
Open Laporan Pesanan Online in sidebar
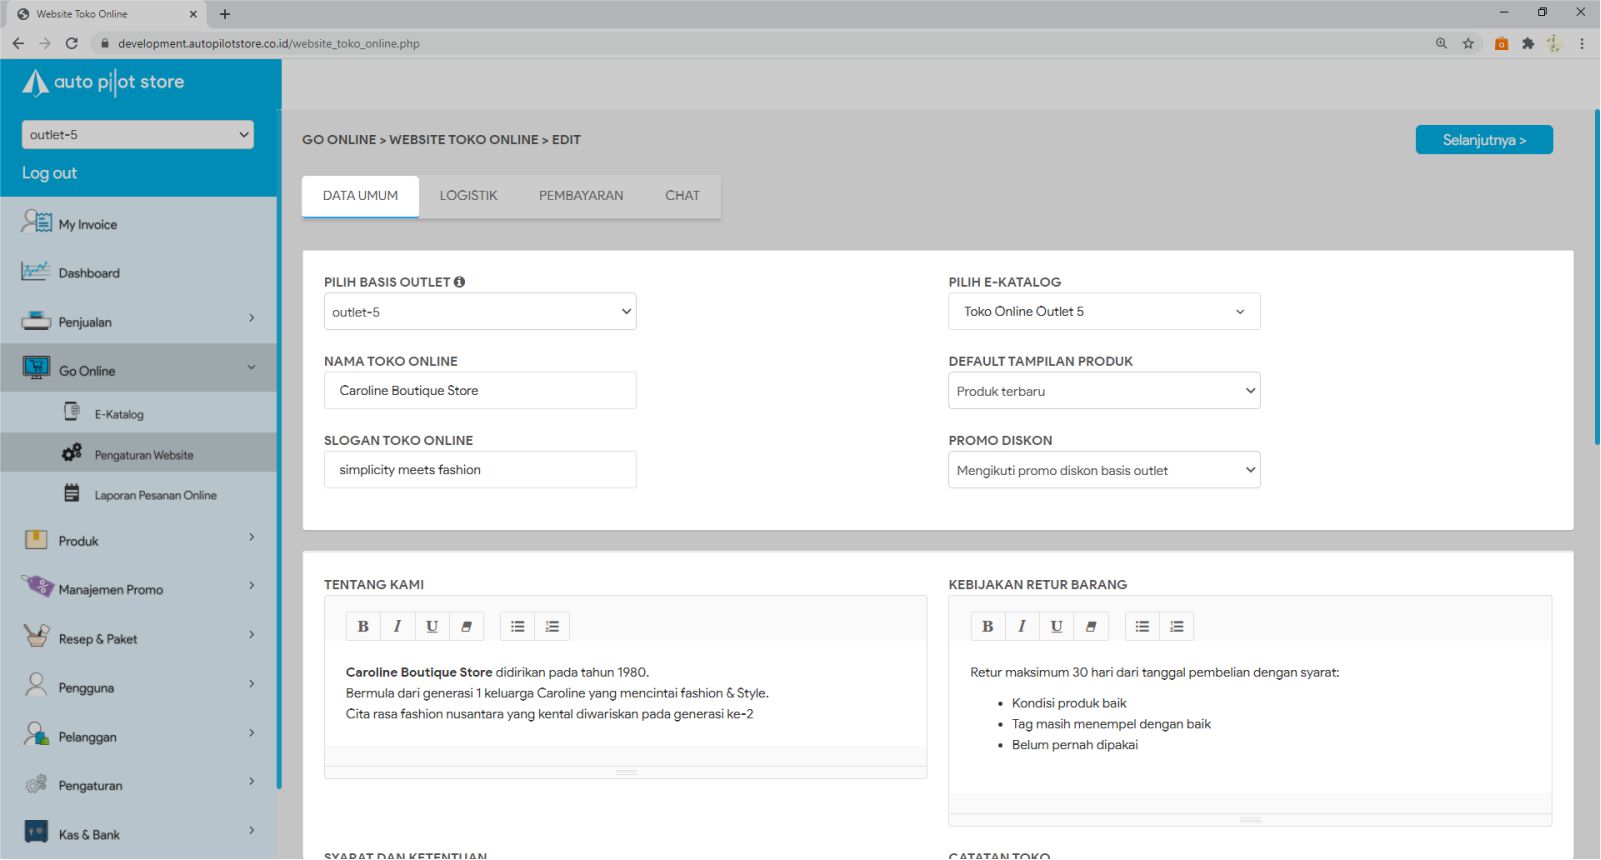(155, 495)
